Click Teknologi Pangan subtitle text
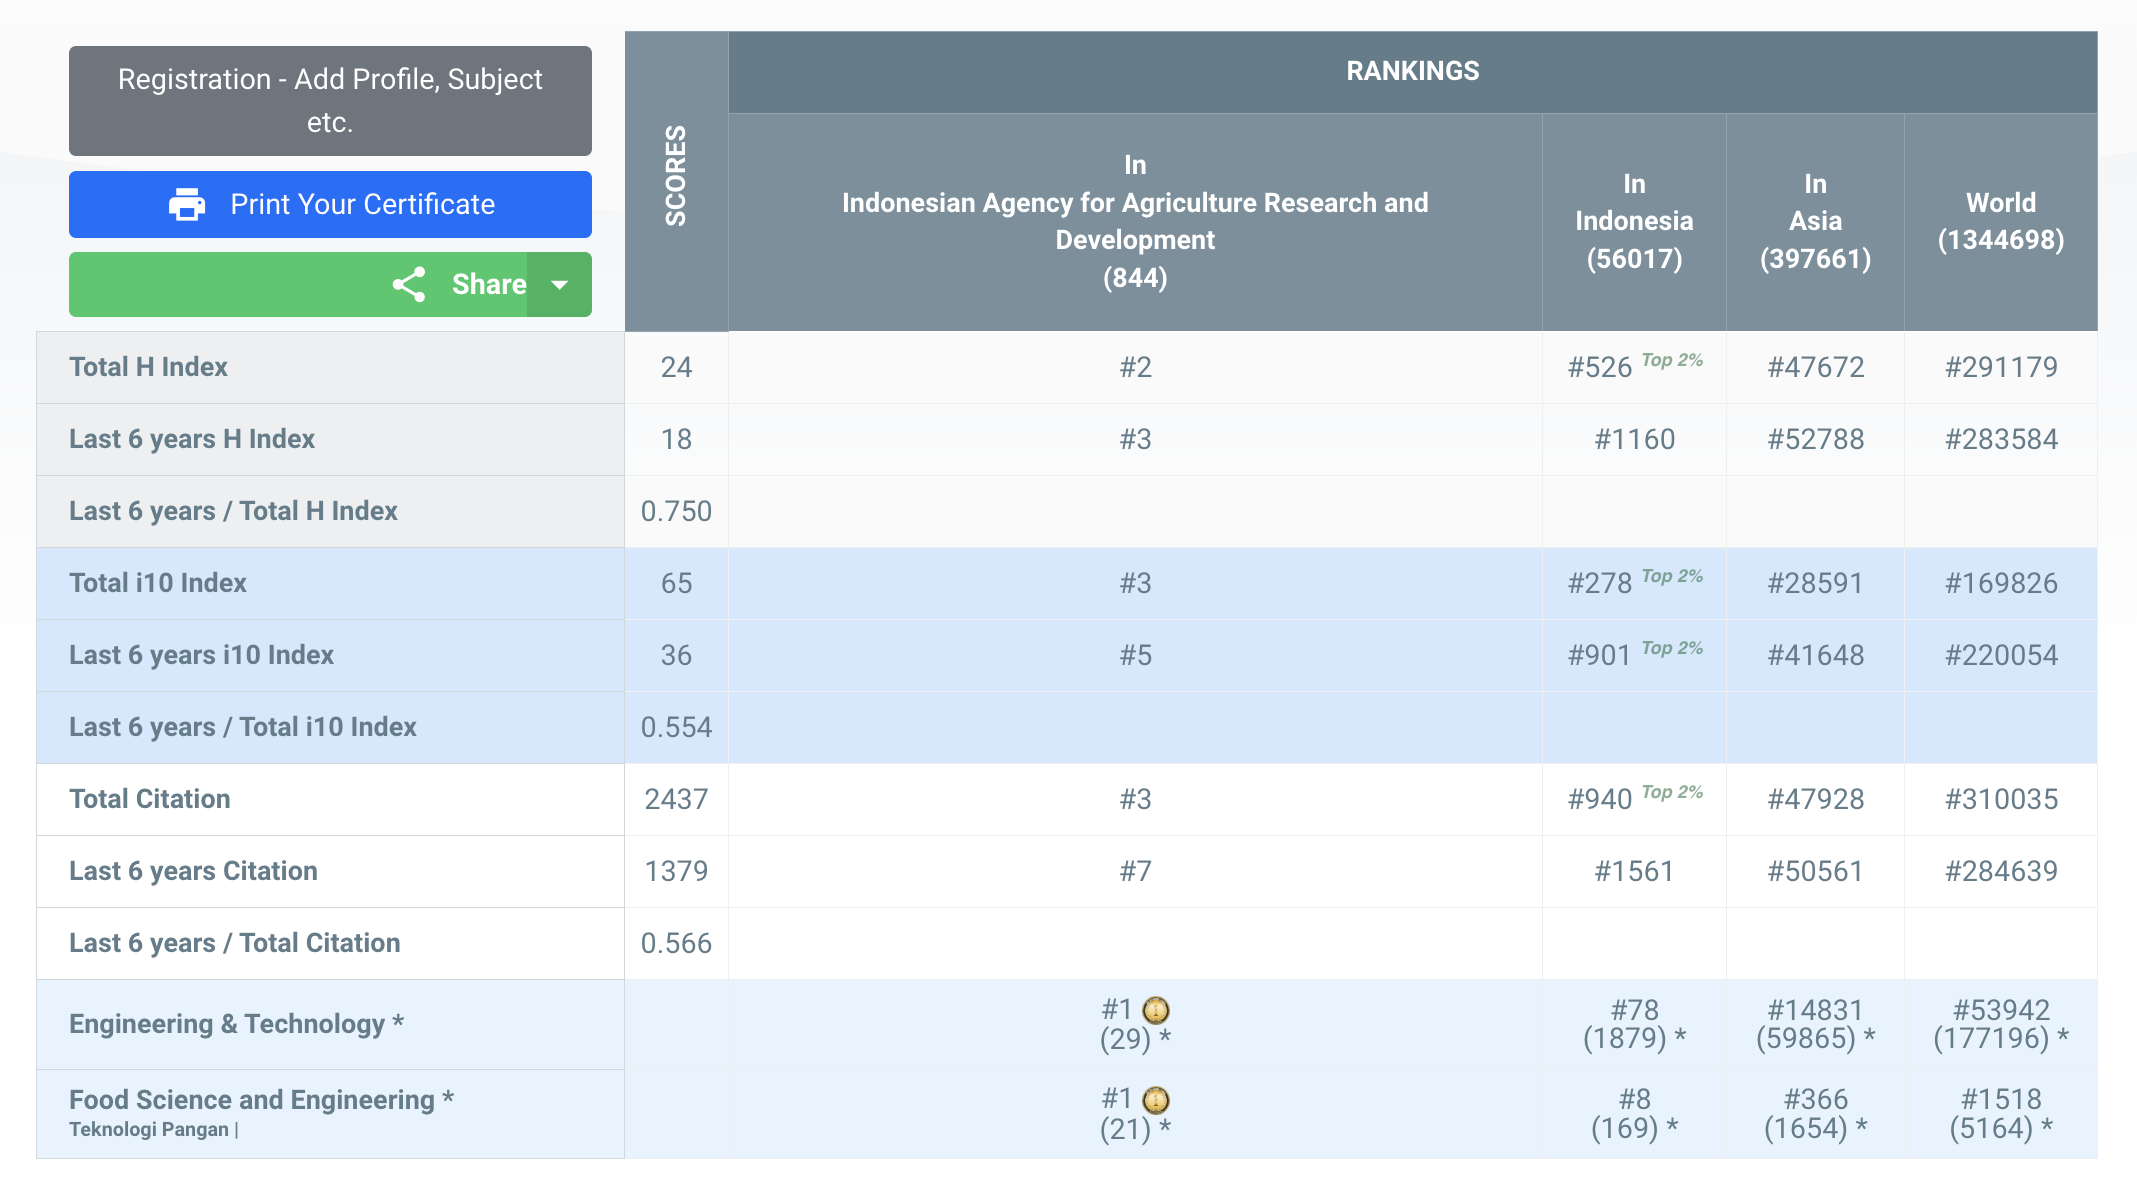Screen dimensions: 2137x1195 click(149, 1130)
